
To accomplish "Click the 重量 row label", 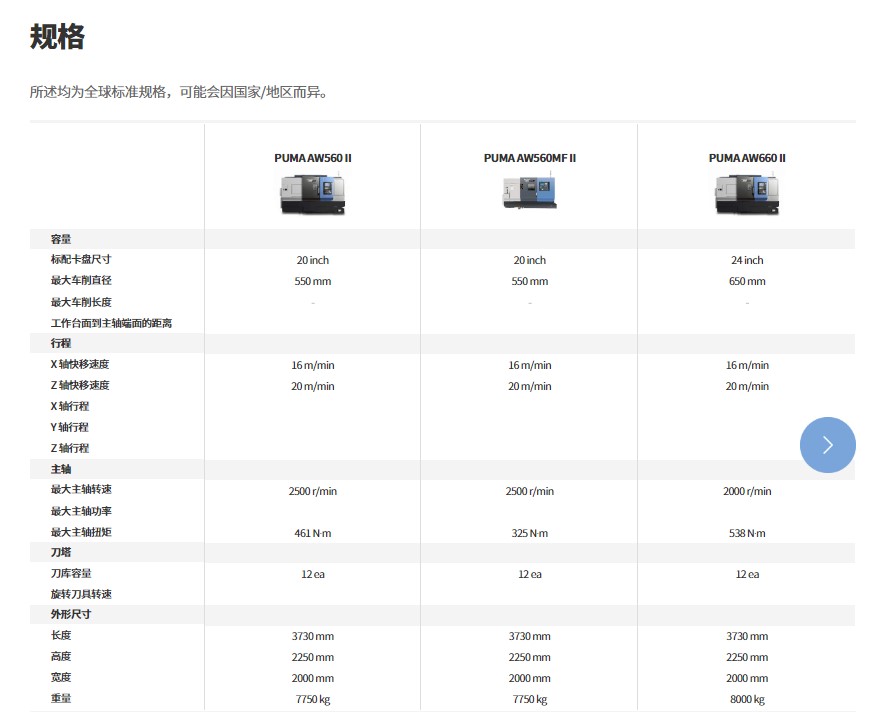I will pos(61,699).
